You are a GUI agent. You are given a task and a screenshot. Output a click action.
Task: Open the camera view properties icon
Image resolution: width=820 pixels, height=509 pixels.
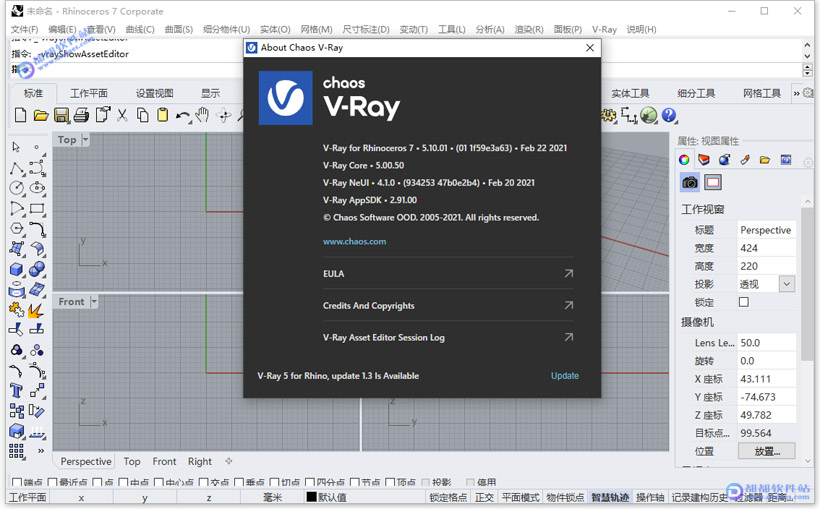pyautogui.click(x=690, y=183)
